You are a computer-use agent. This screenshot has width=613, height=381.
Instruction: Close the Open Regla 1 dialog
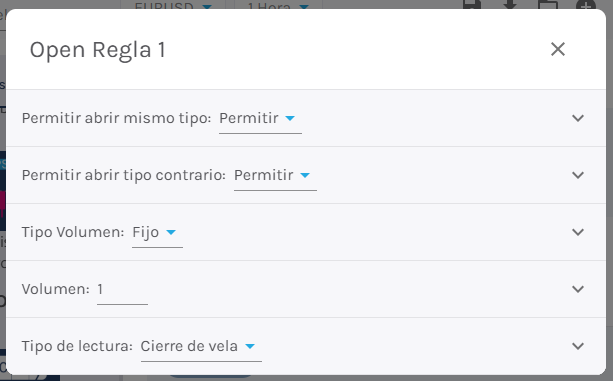(x=557, y=49)
